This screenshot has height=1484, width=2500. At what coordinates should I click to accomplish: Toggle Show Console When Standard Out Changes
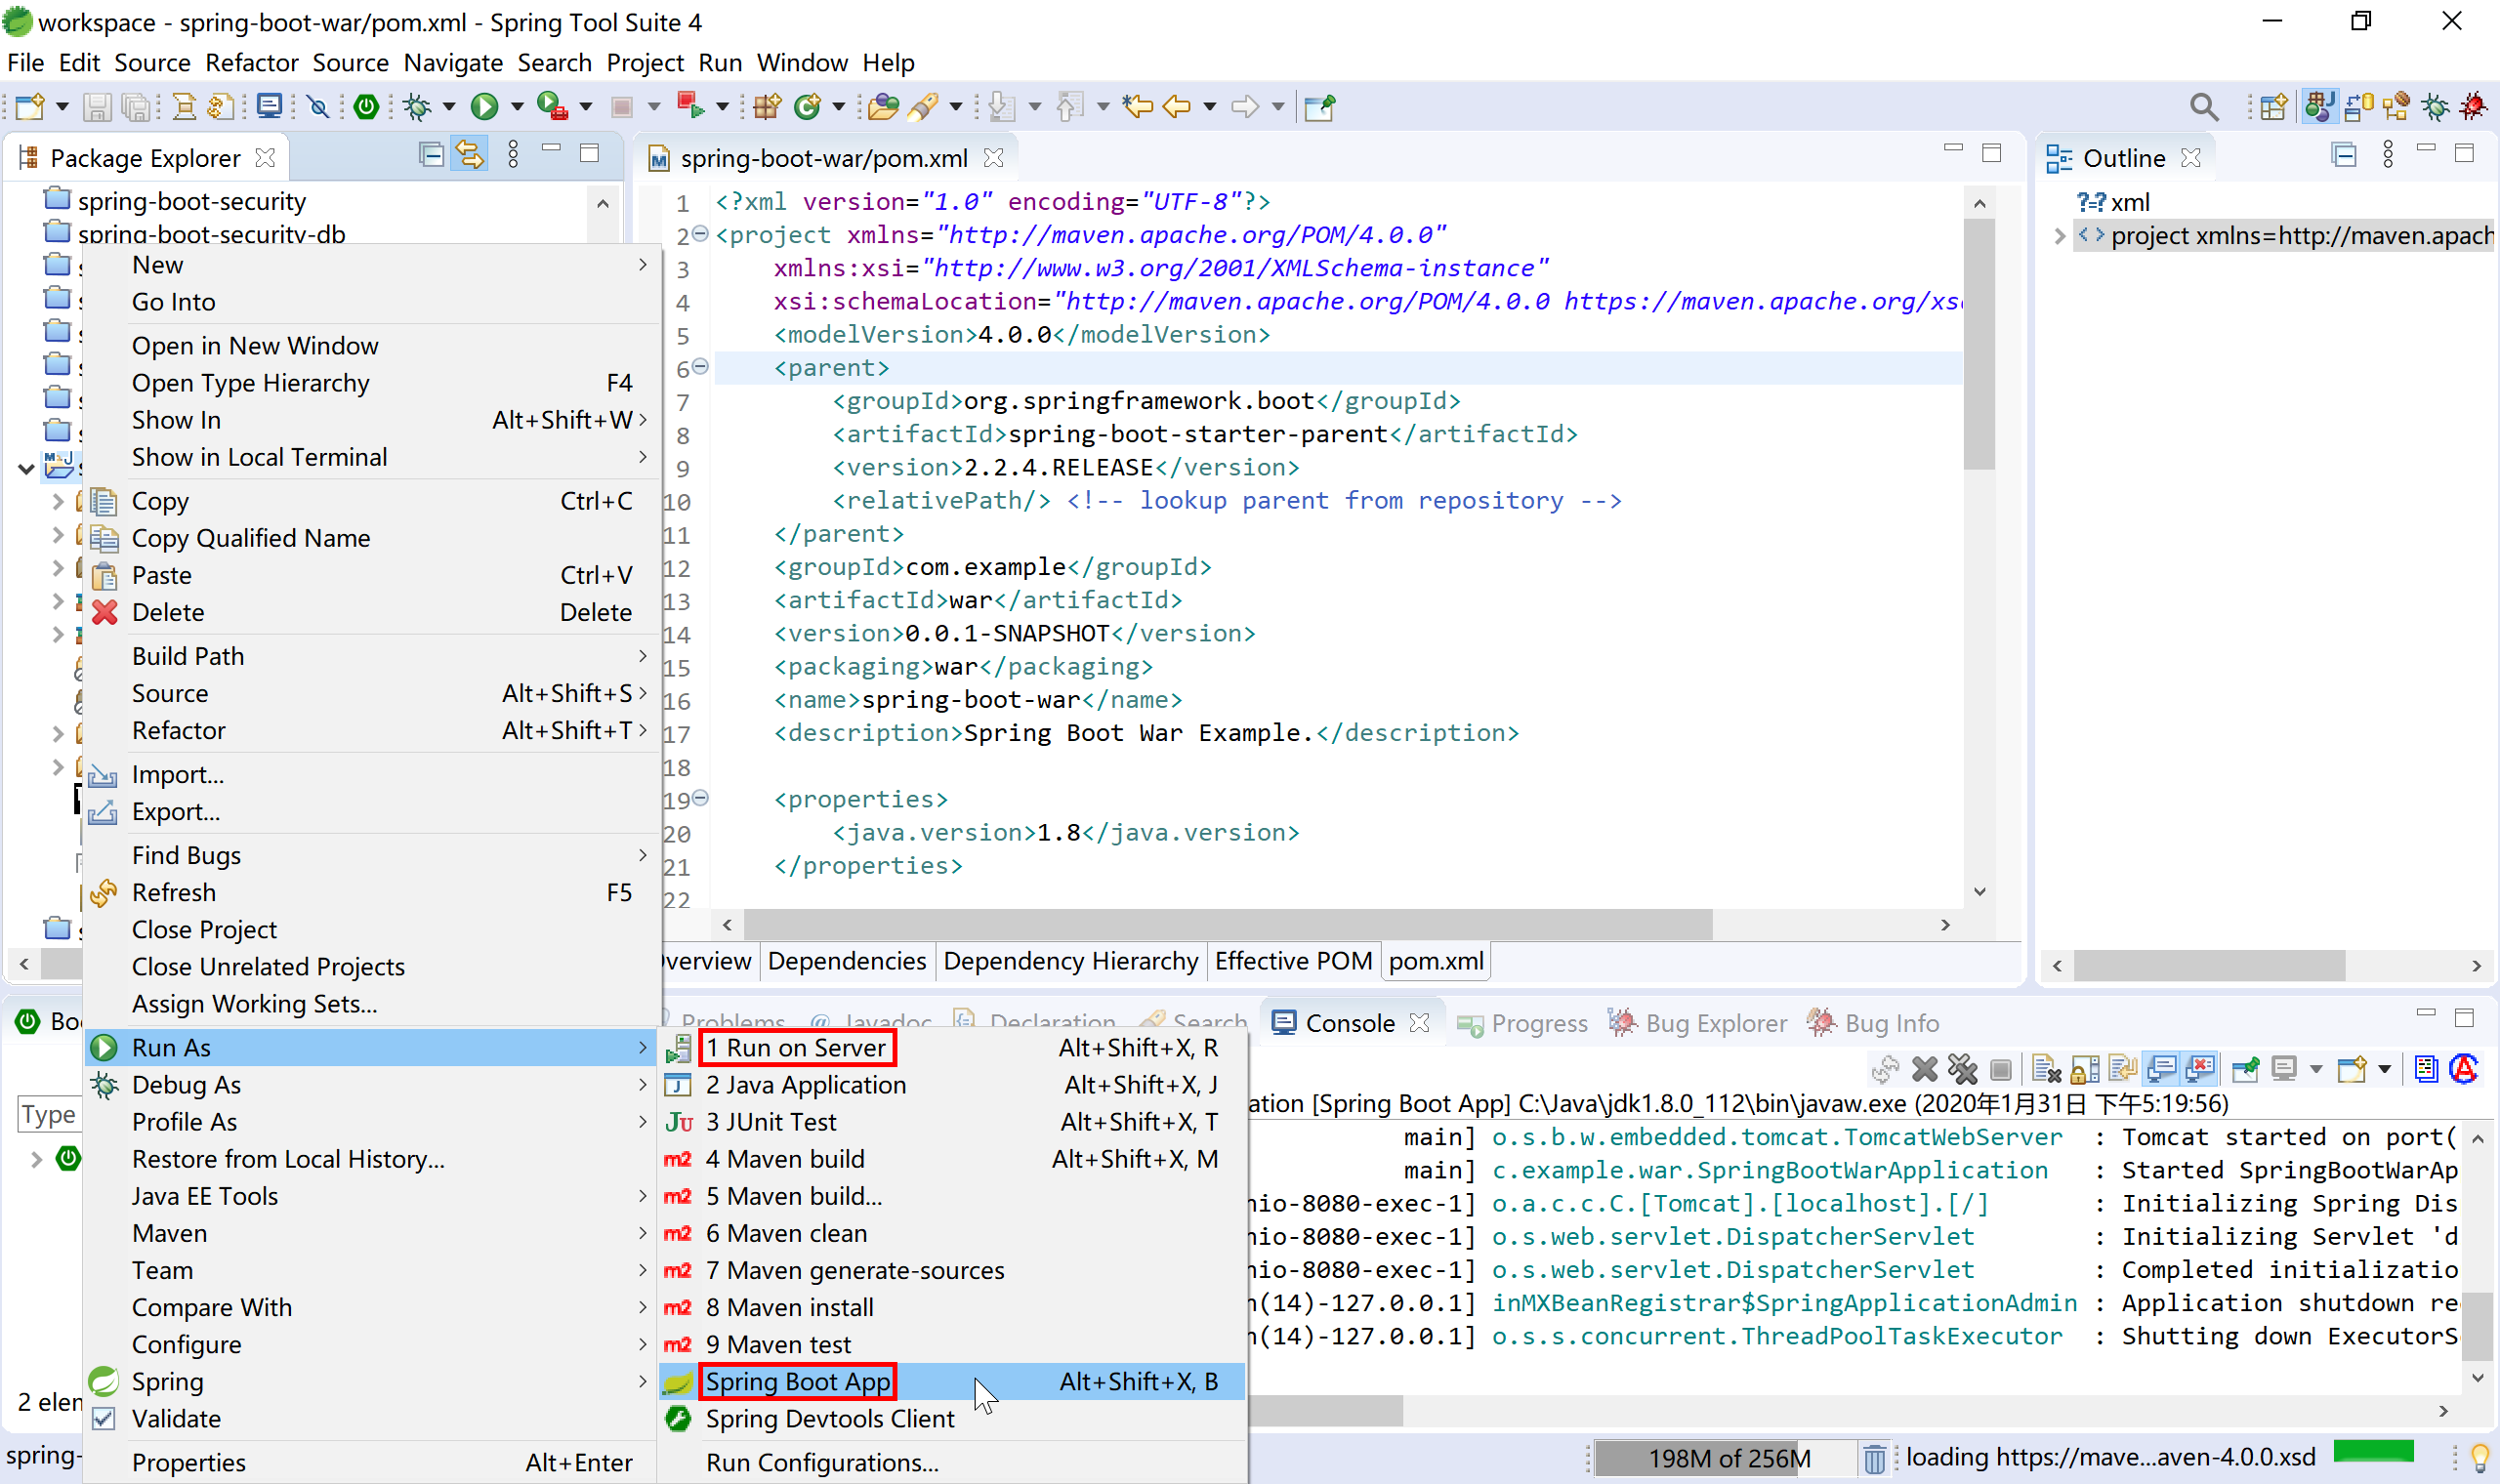[2161, 1069]
